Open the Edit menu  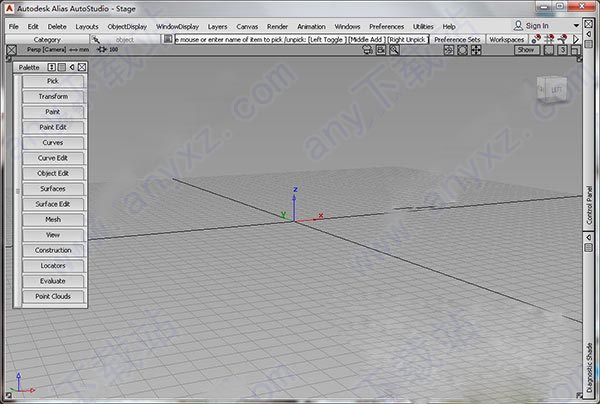[x=33, y=26]
